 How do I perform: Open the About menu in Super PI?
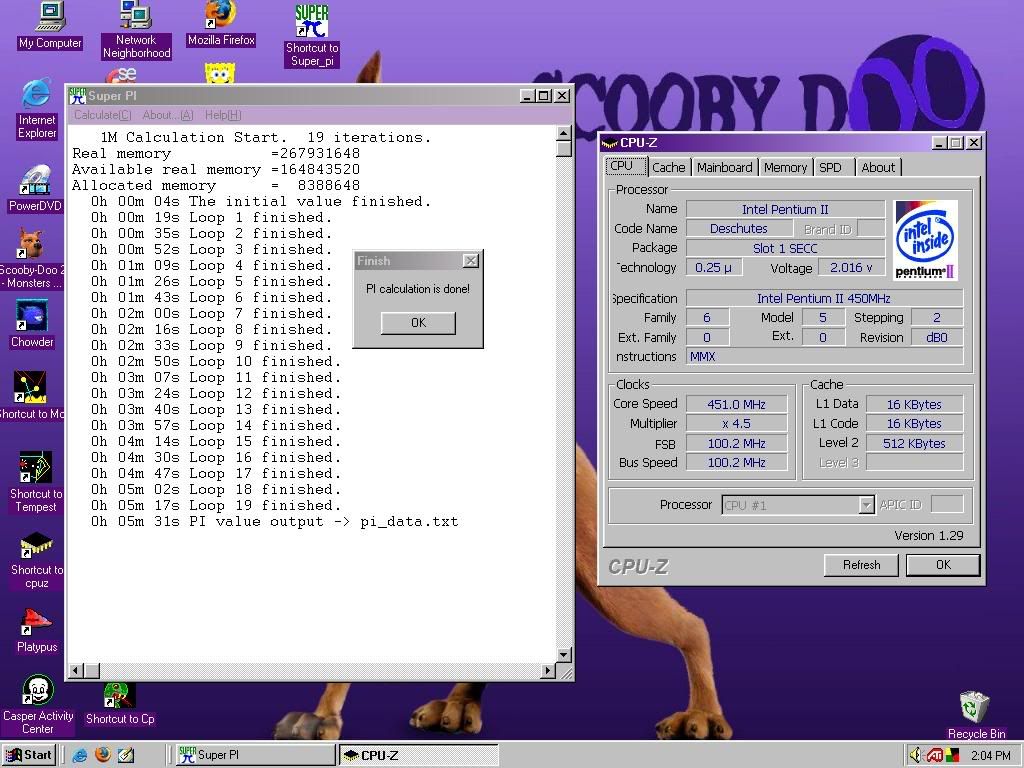[x=168, y=115]
